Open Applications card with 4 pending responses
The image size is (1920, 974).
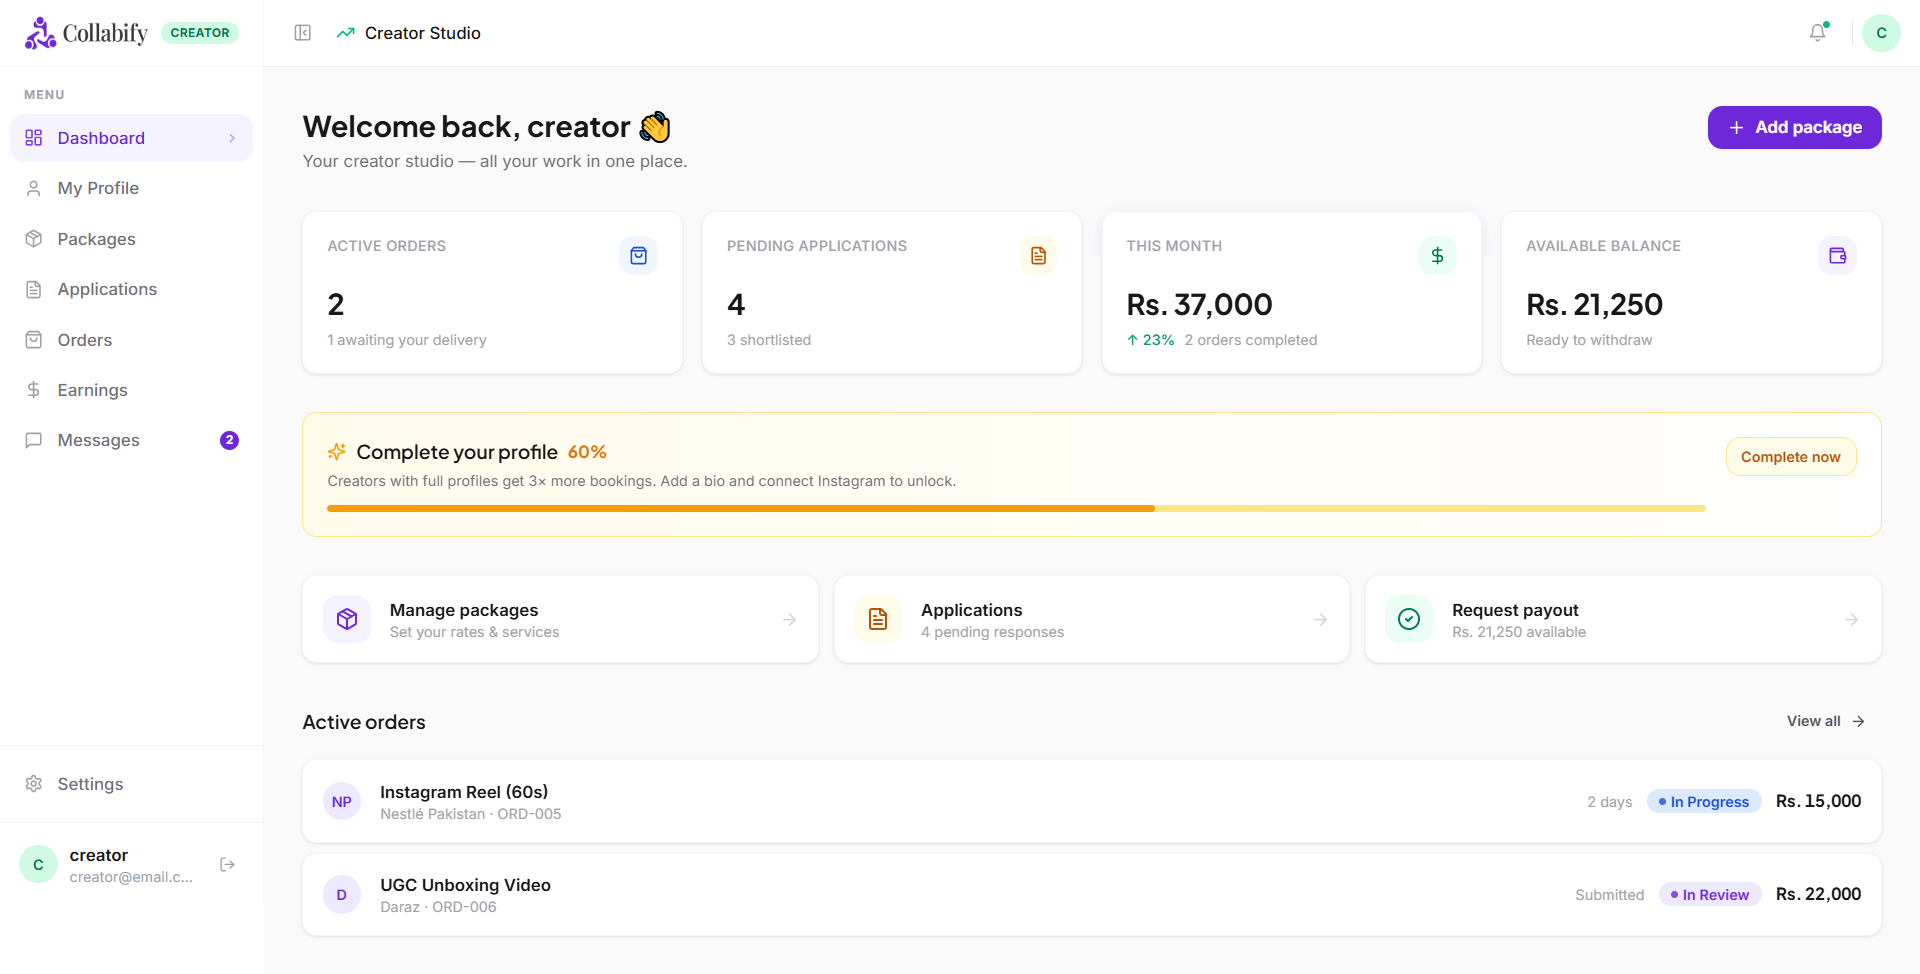[x=1091, y=619]
